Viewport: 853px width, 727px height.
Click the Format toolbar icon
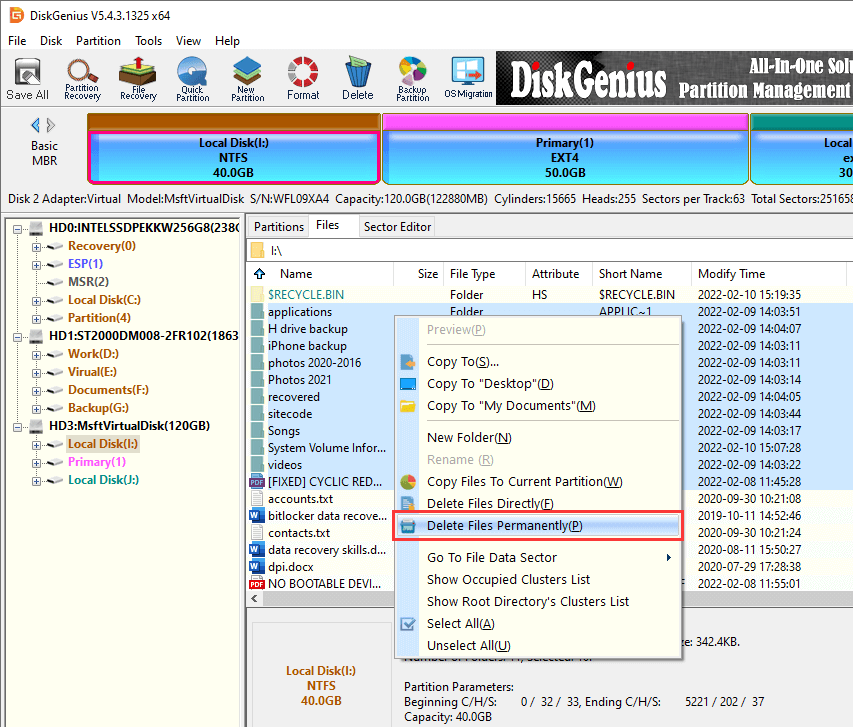point(303,79)
